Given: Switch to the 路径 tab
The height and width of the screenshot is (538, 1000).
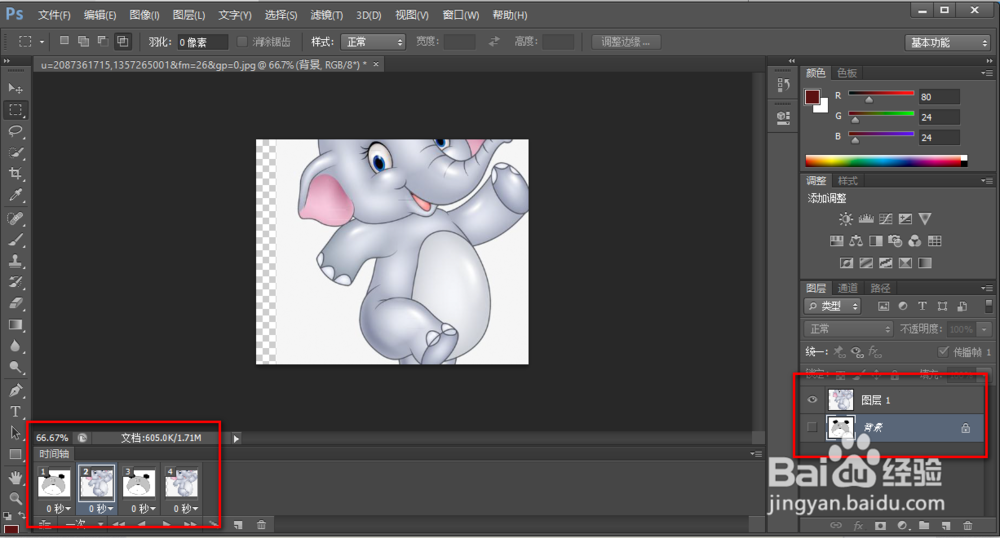Looking at the screenshot, I should [880, 288].
